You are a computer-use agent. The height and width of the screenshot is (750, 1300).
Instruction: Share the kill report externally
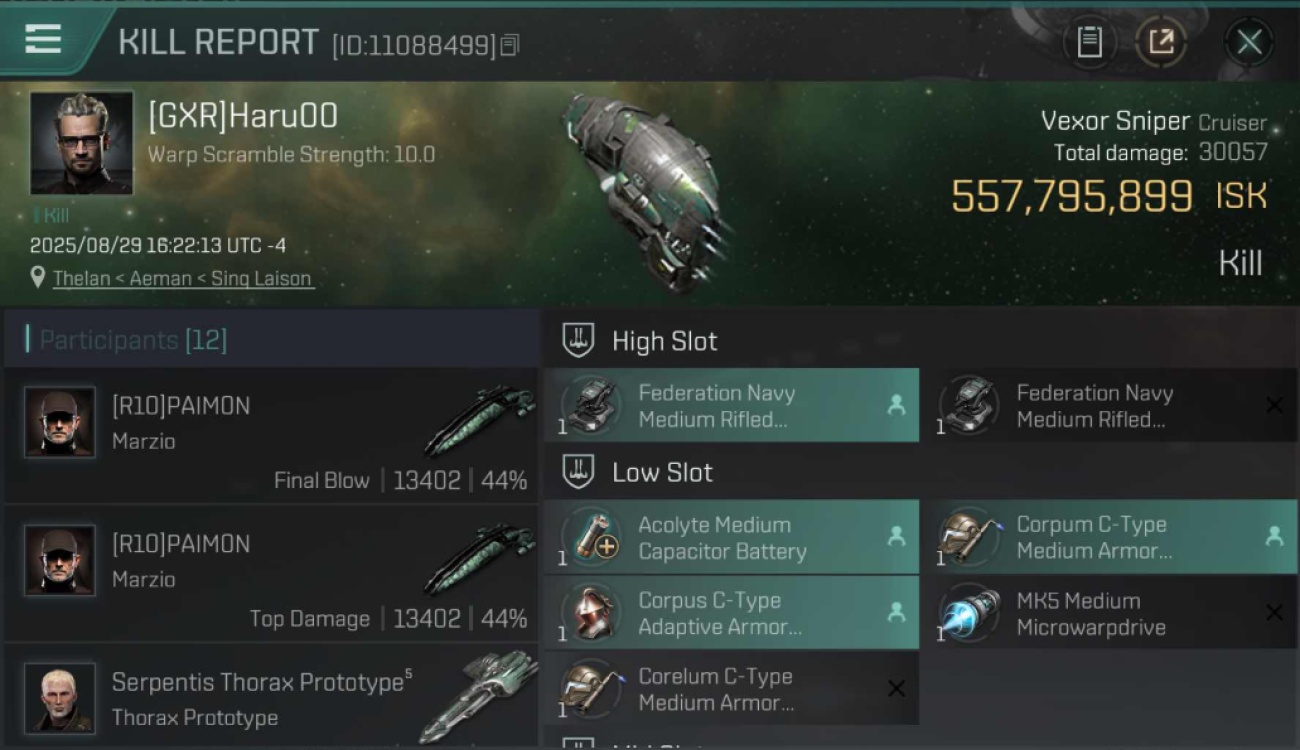pyautogui.click(x=1161, y=42)
